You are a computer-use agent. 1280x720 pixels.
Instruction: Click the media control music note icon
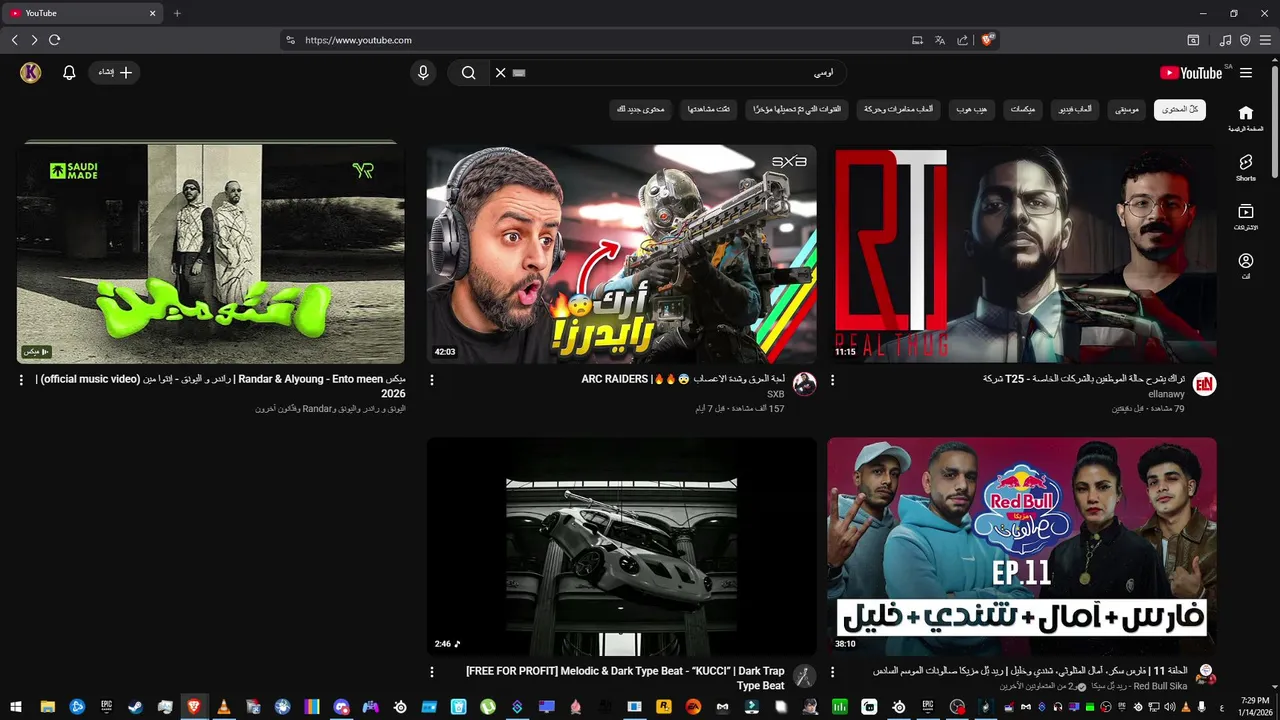click(1225, 40)
